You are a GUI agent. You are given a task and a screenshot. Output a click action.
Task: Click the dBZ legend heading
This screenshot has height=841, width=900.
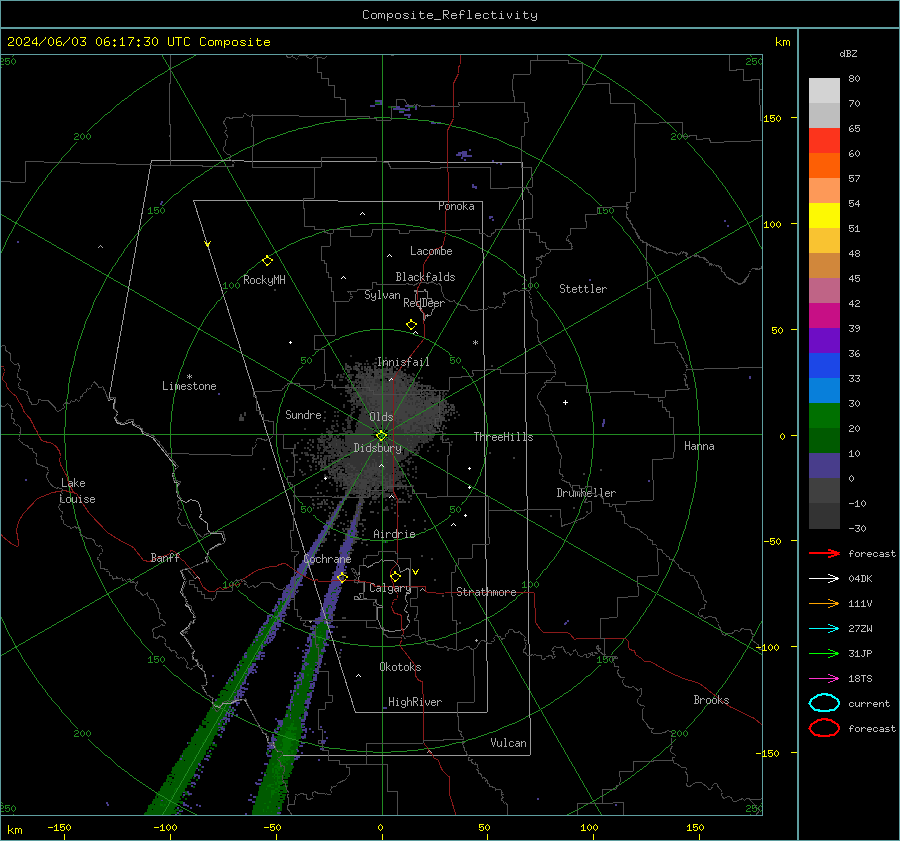(x=848, y=53)
